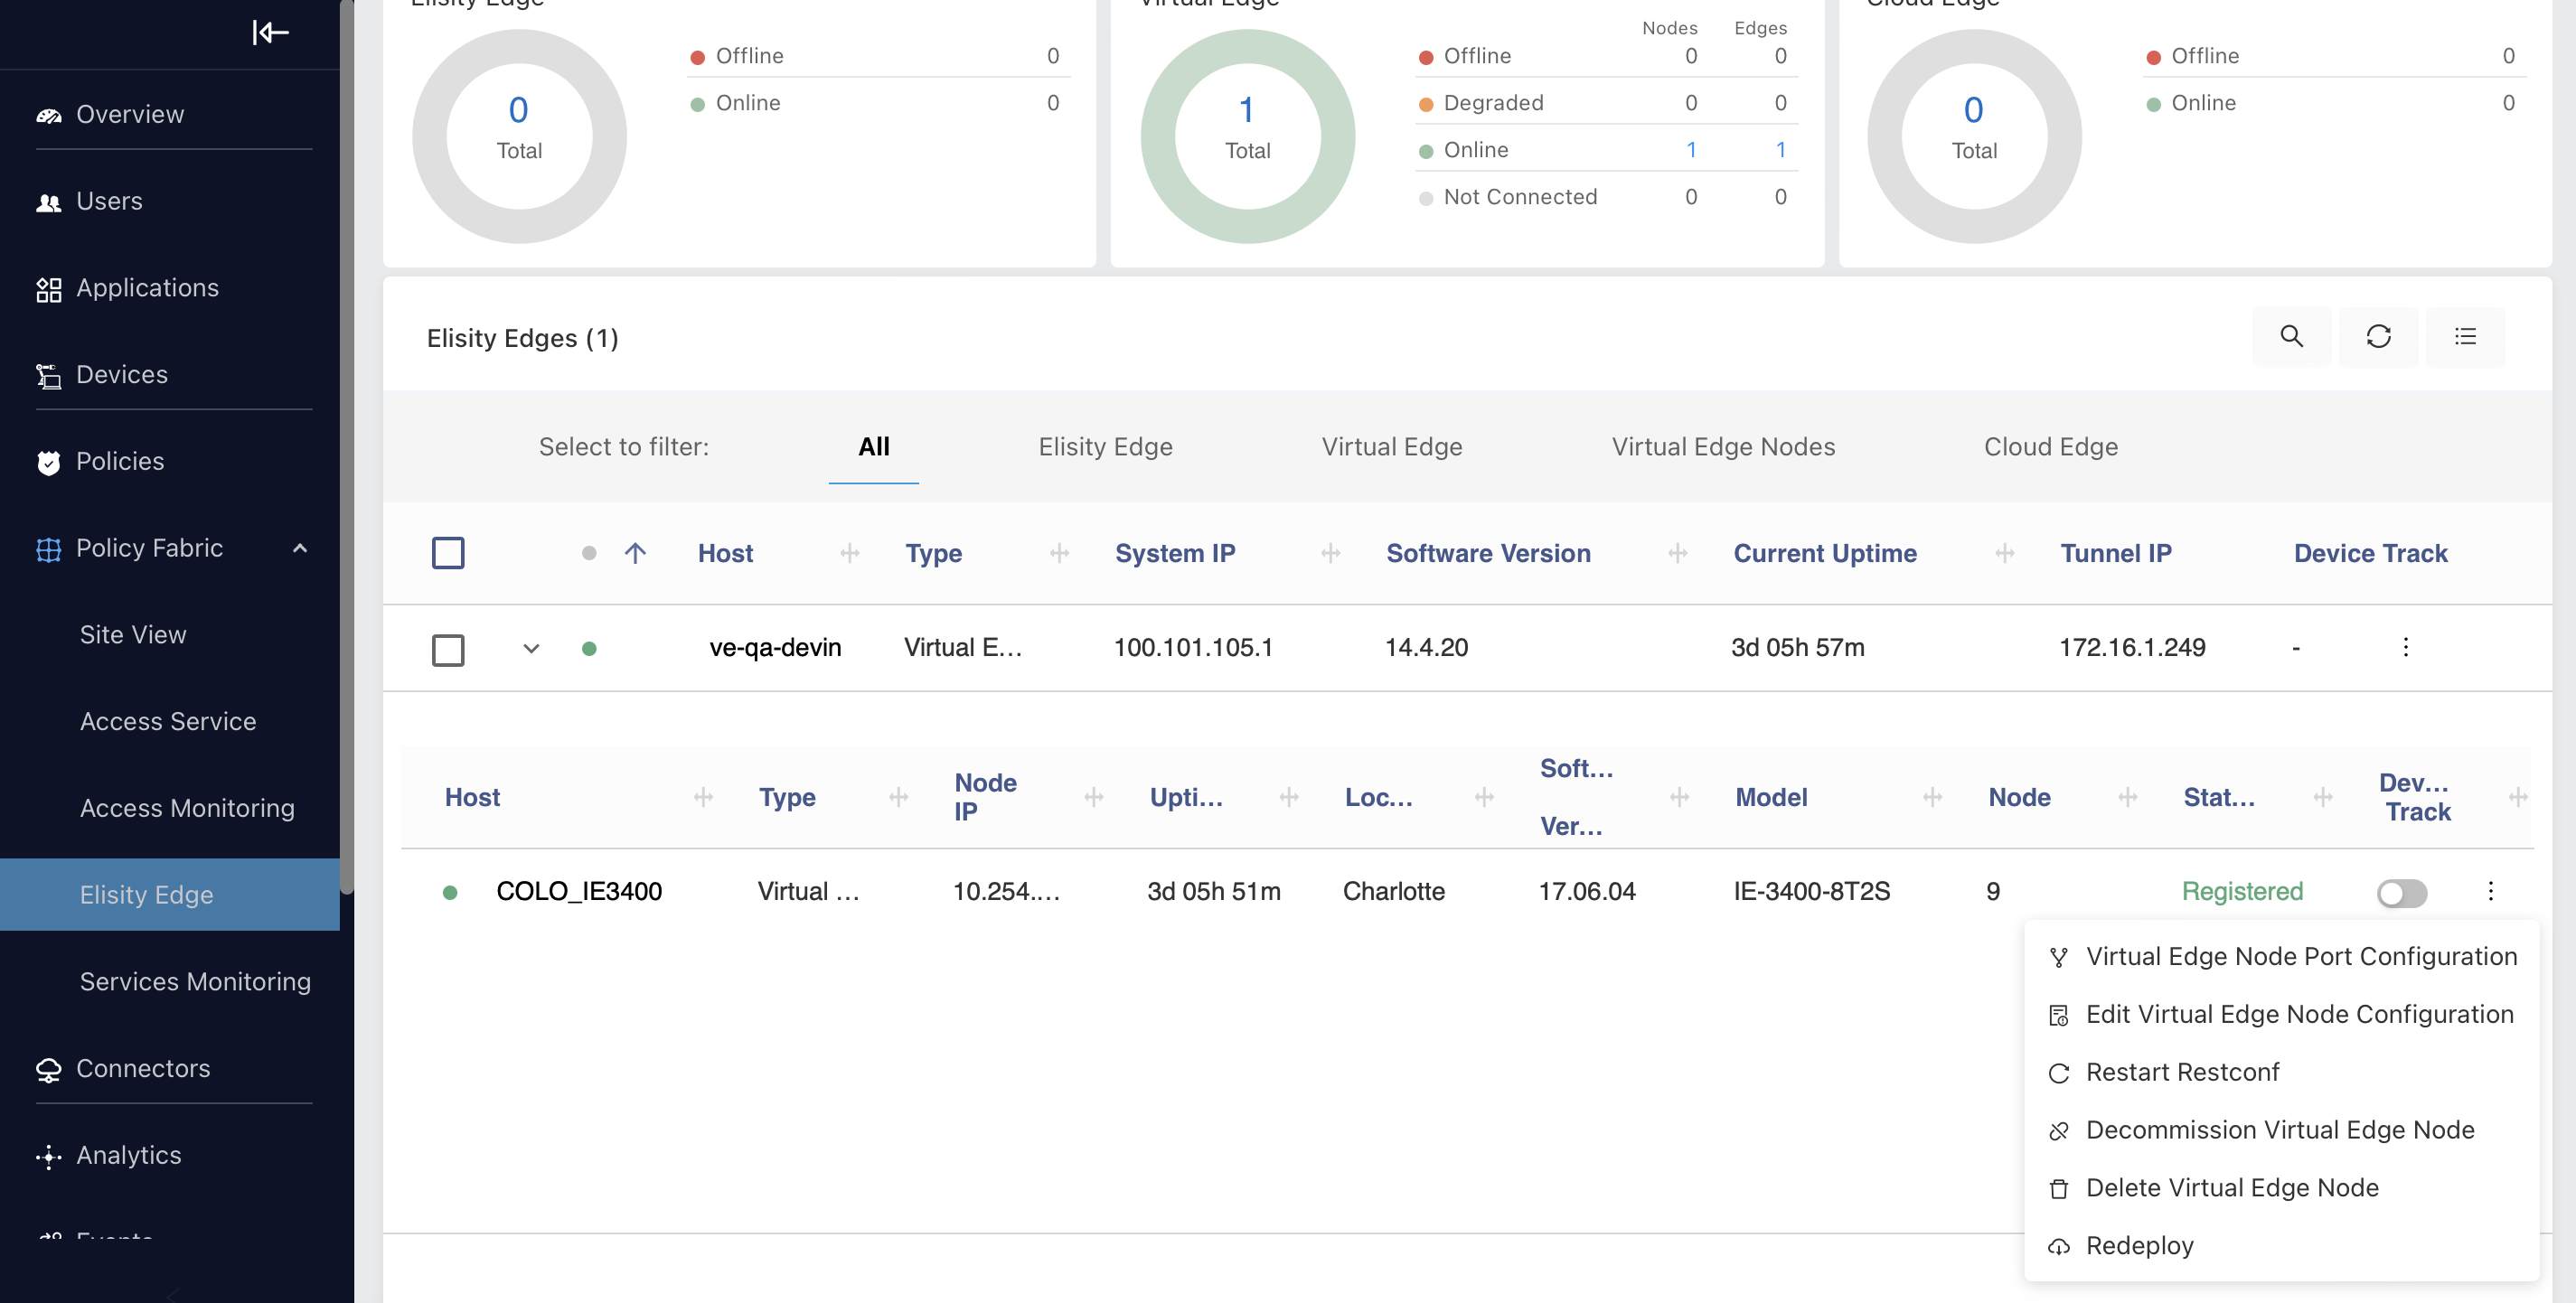Viewport: 2576px width, 1303px height.
Task: Open Services Monitoring submenu item
Action: click(x=195, y=982)
